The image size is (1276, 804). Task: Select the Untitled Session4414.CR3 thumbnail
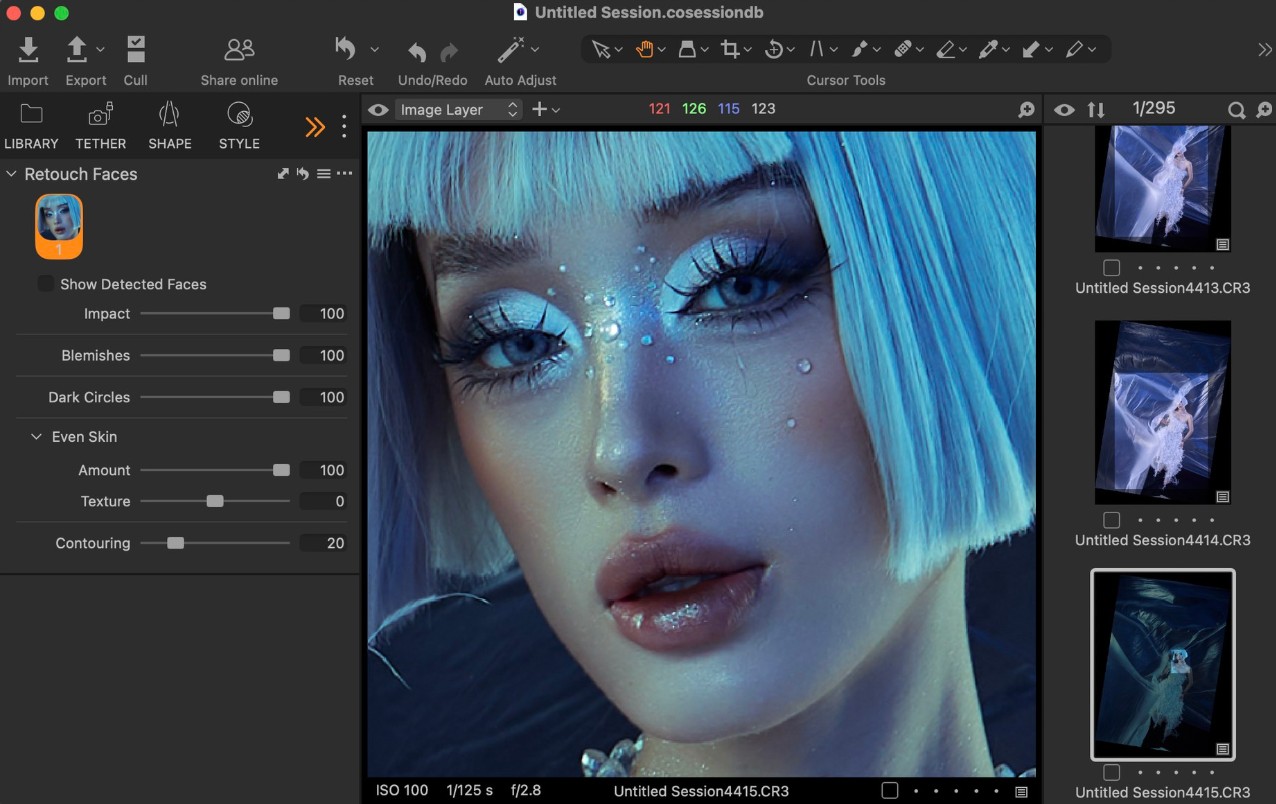[x=1162, y=412]
